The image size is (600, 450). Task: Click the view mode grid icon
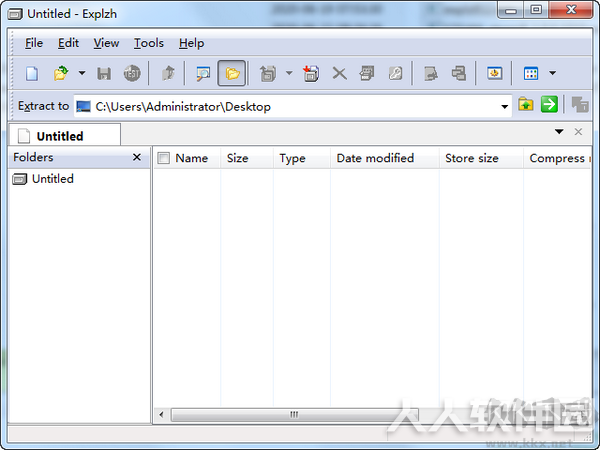(531, 73)
